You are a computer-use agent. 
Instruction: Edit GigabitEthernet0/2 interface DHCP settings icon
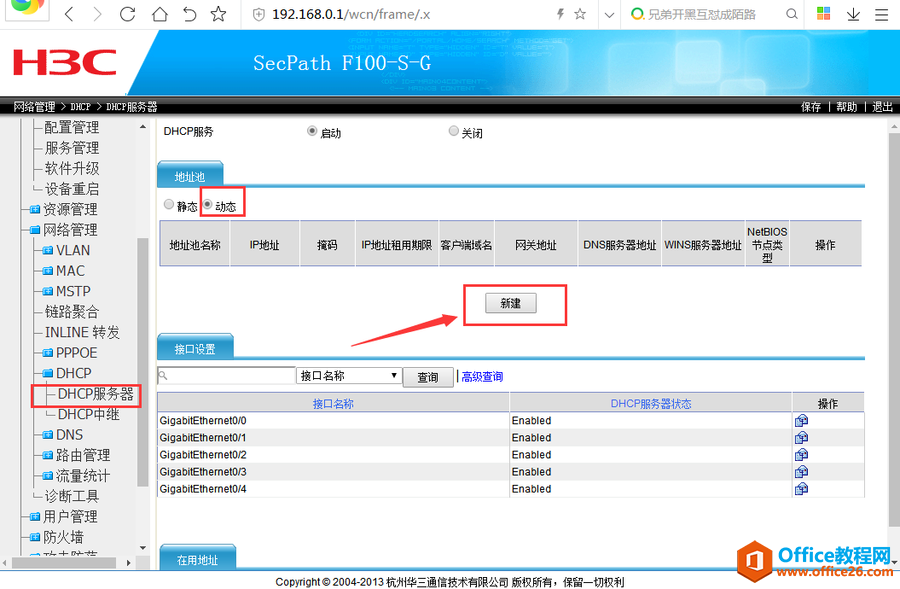click(x=801, y=455)
